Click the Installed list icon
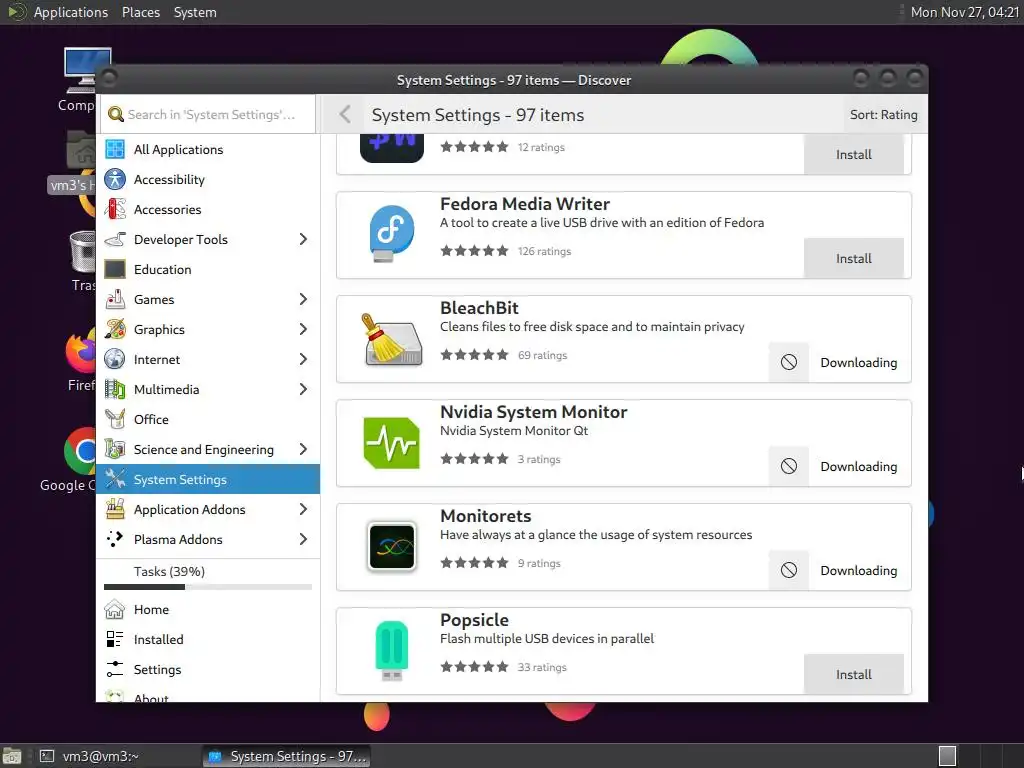 (x=114, y=639)
